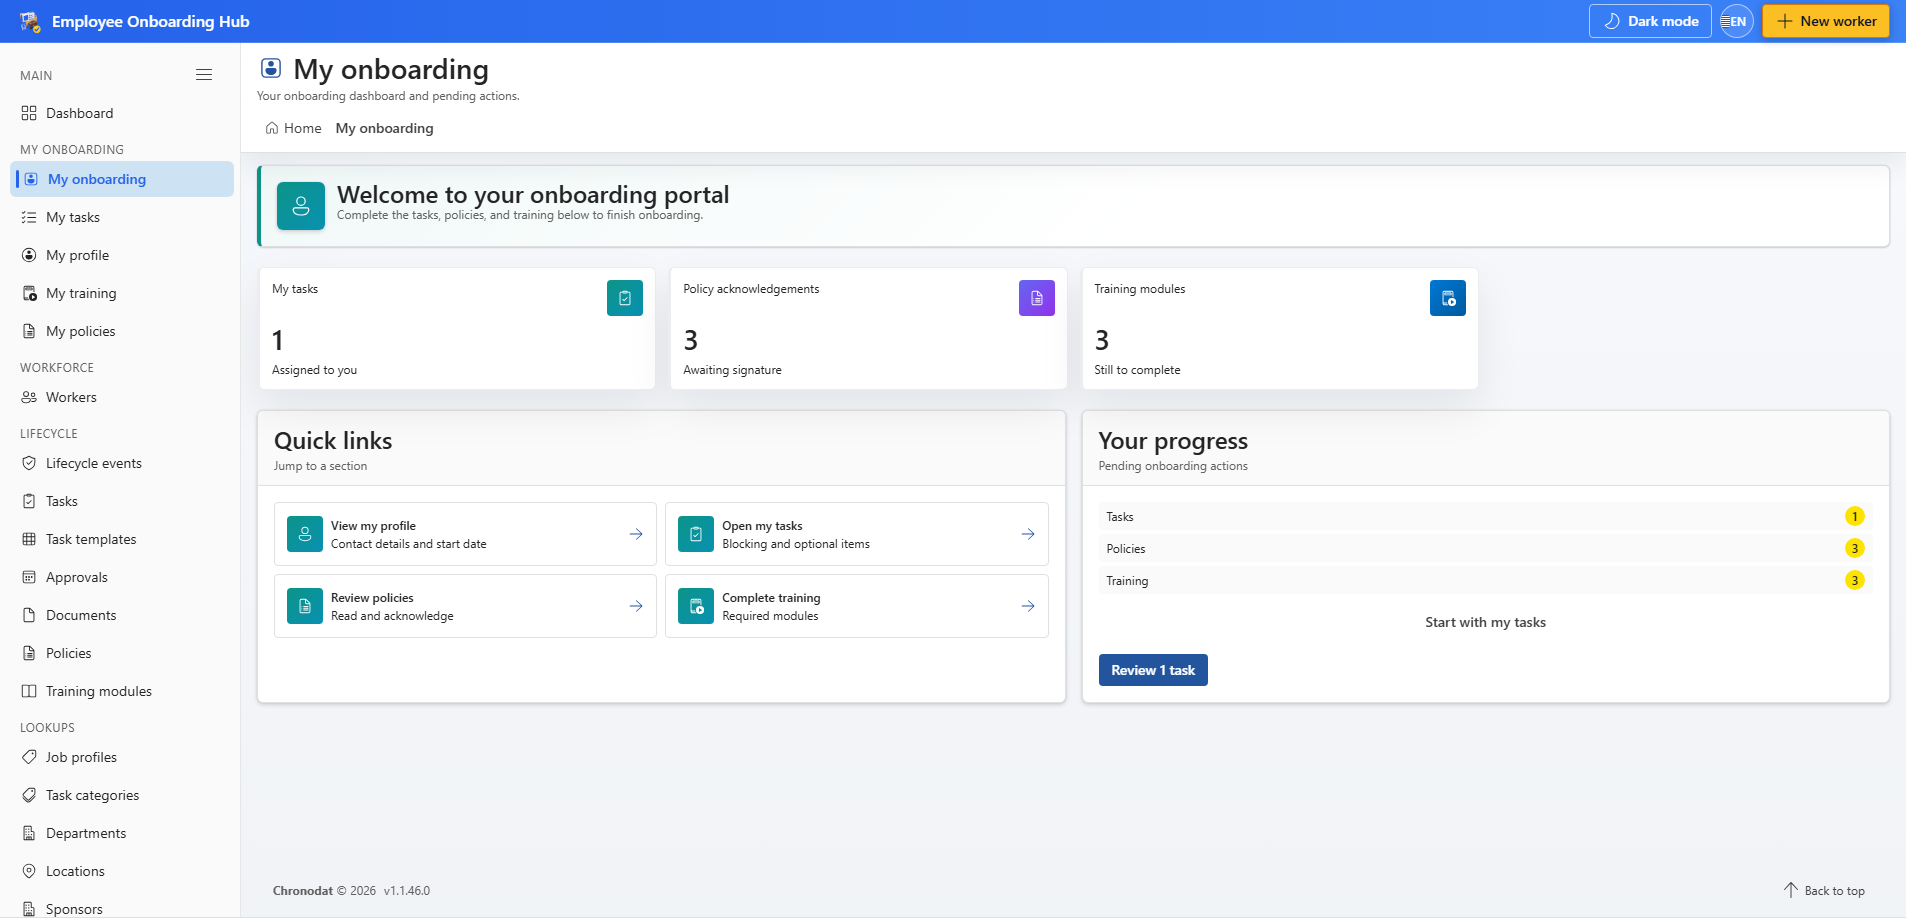Click the View my profile person icon
The height and width of the screenshot is (918, 1906).
pyautogui.click(x=305, y=534)
